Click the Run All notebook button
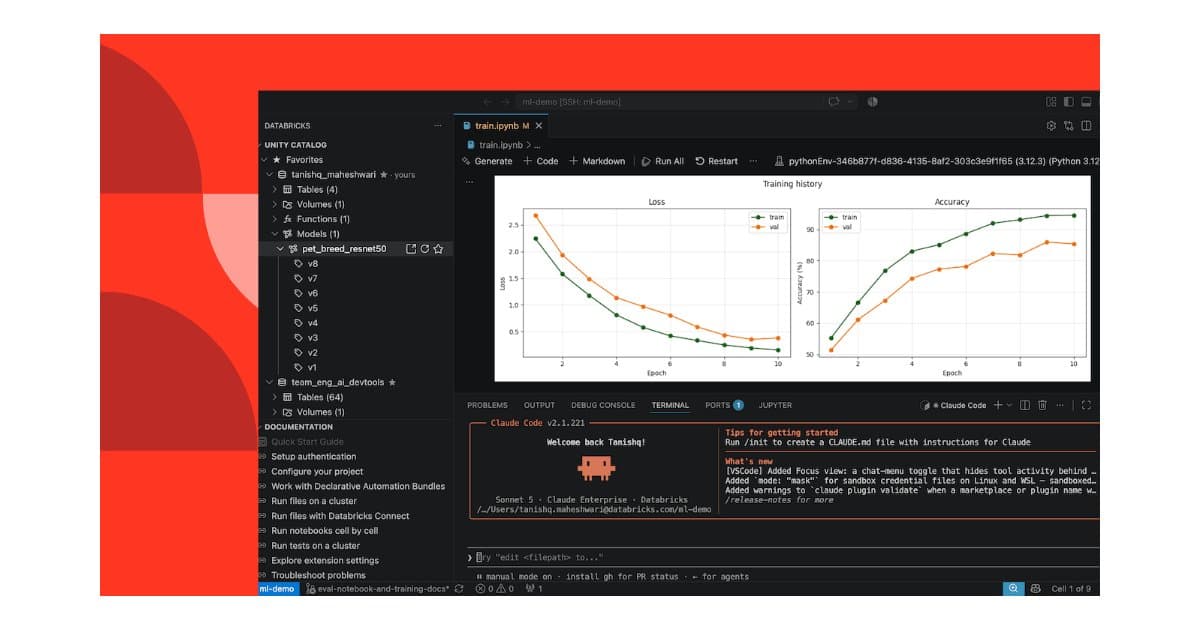Screen dimensions: 1200x630 click(x=663, y=161)
